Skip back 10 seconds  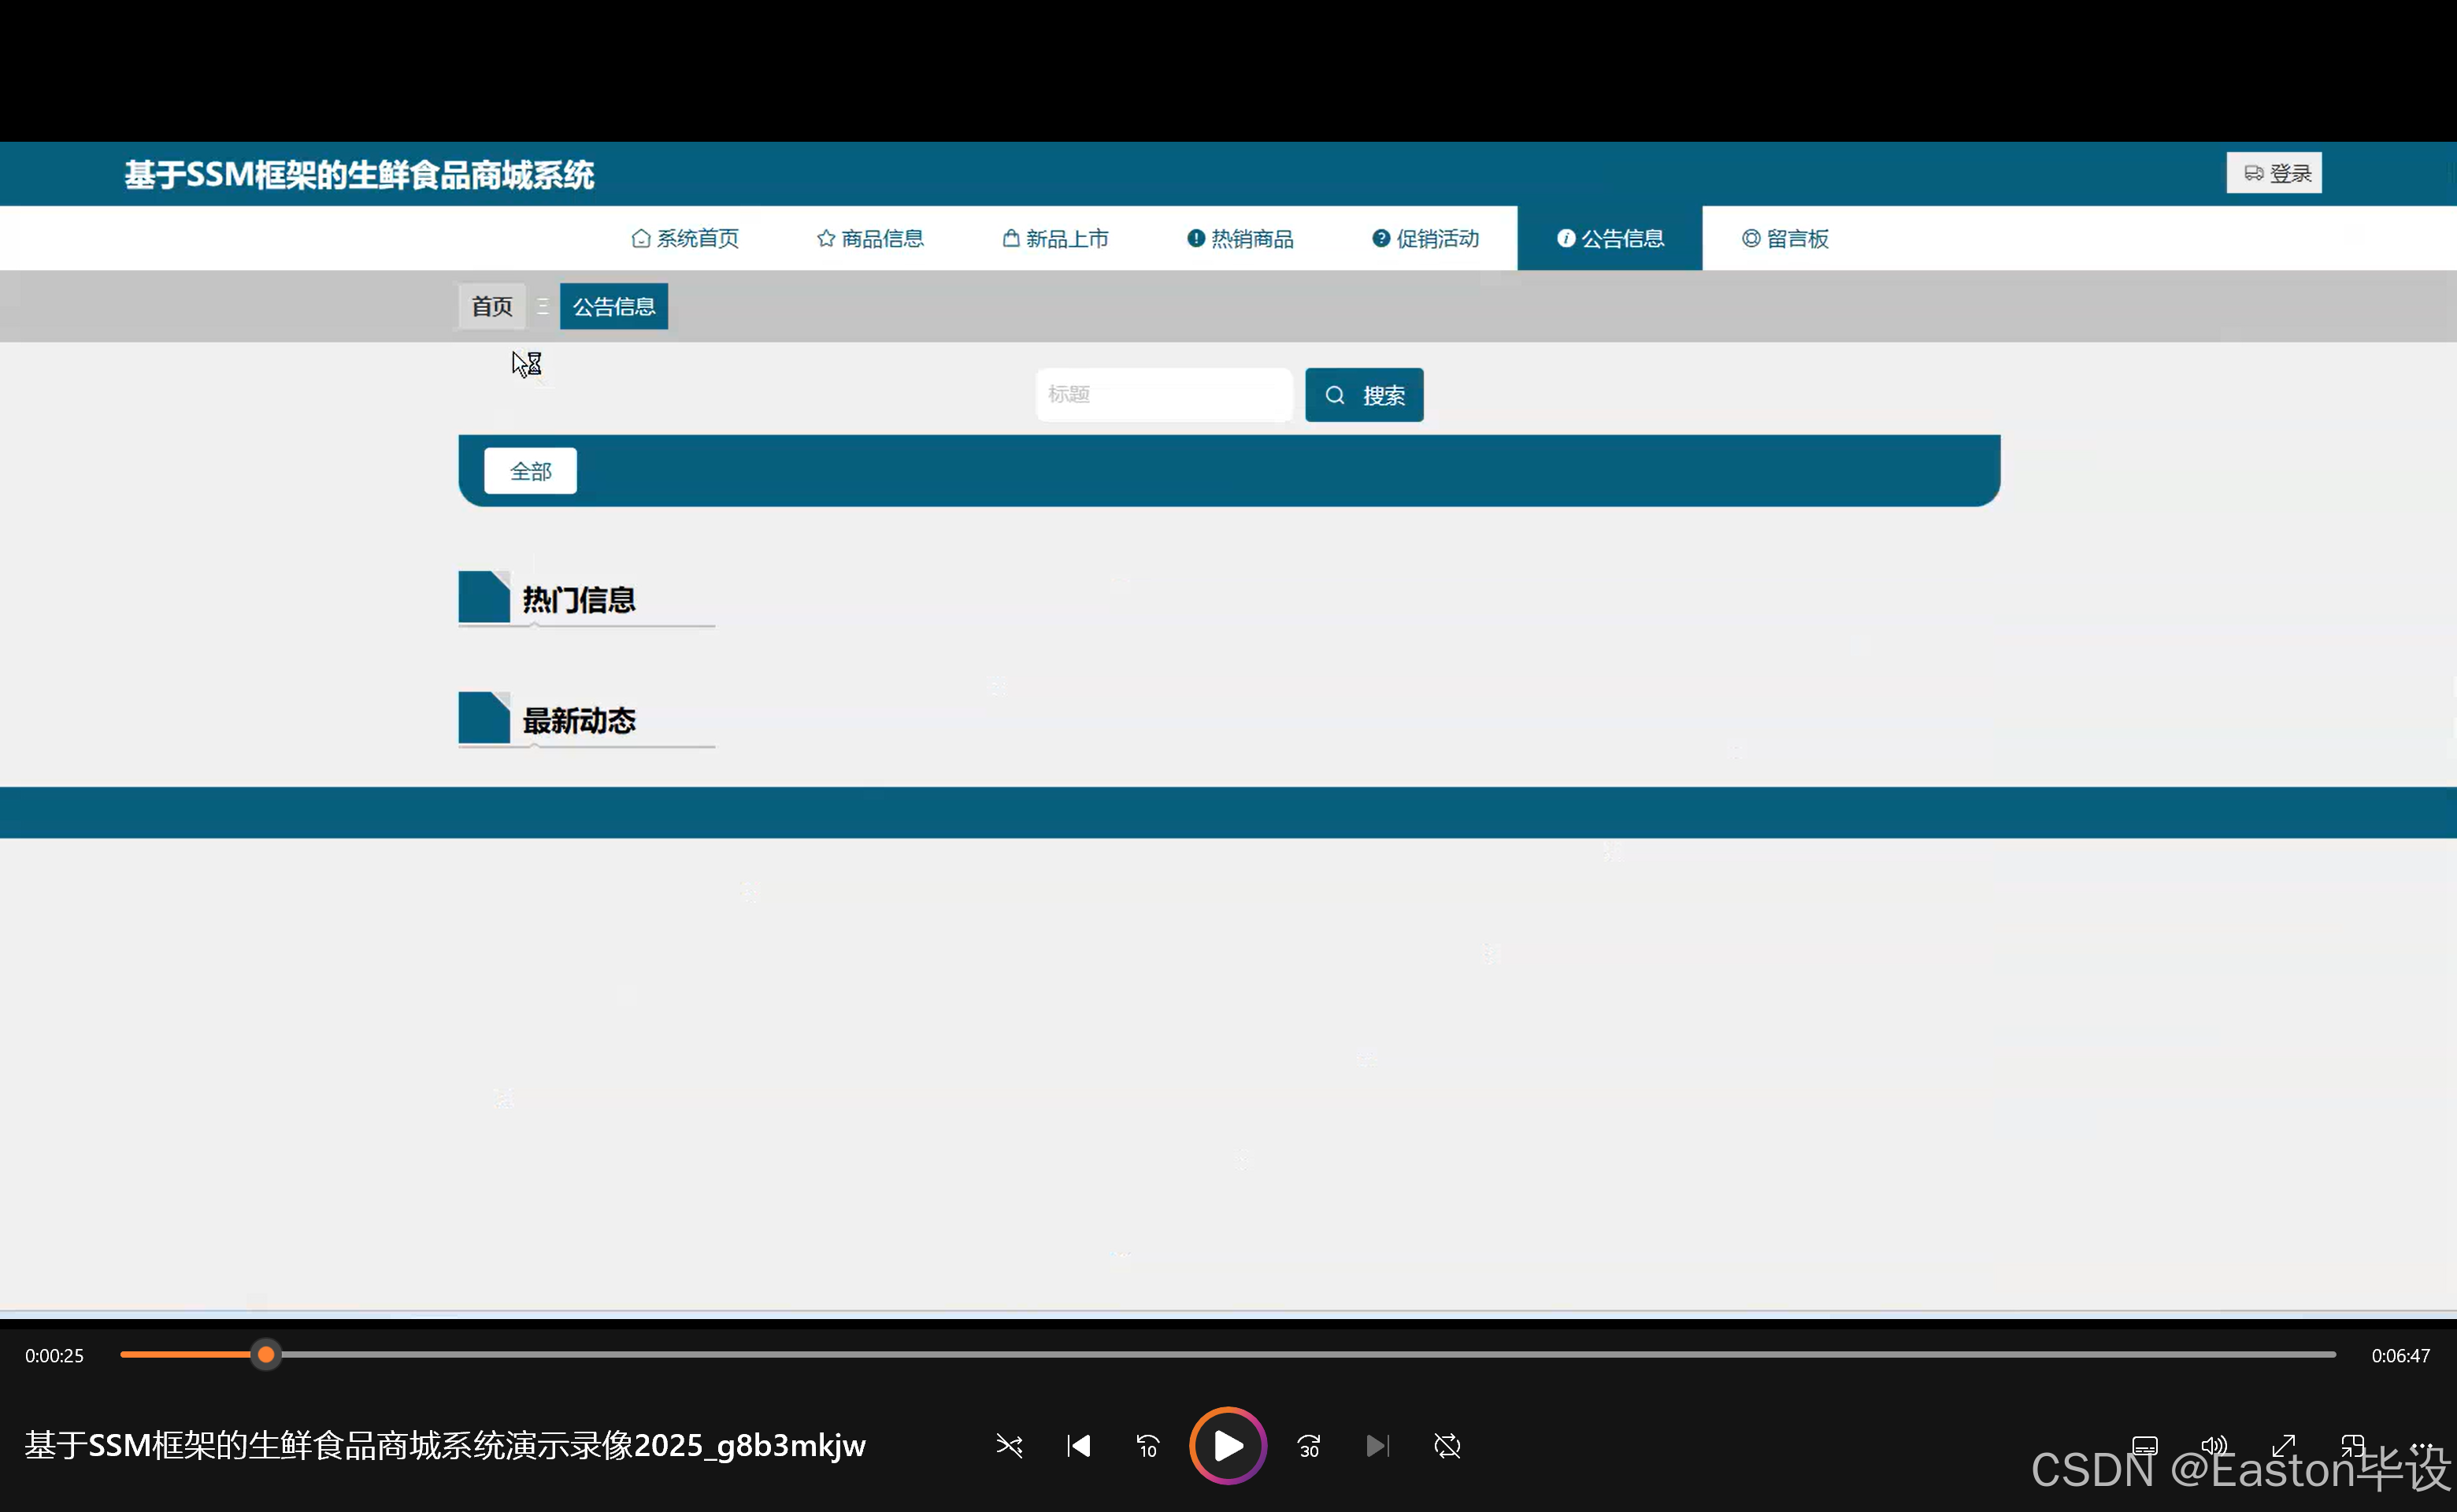click(x=1147, y=1446)
